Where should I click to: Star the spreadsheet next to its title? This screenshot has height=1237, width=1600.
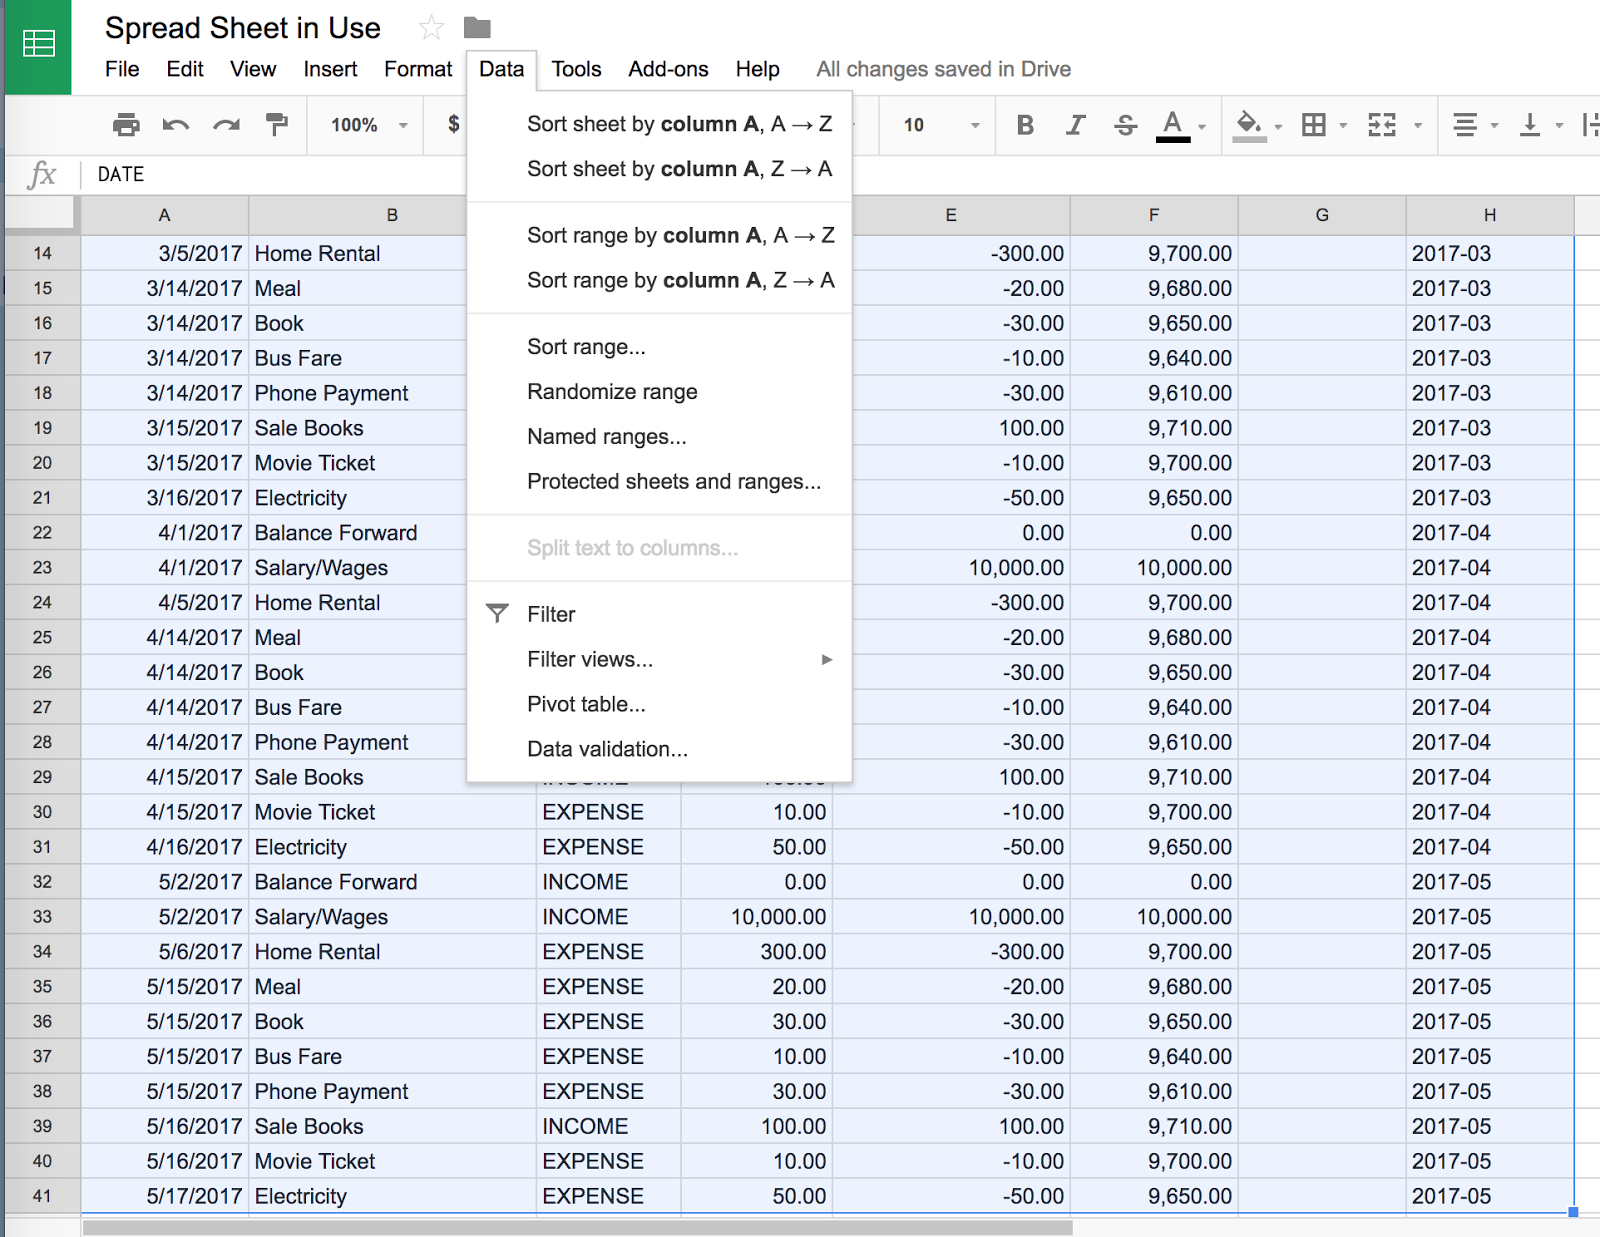coord(431,27)
